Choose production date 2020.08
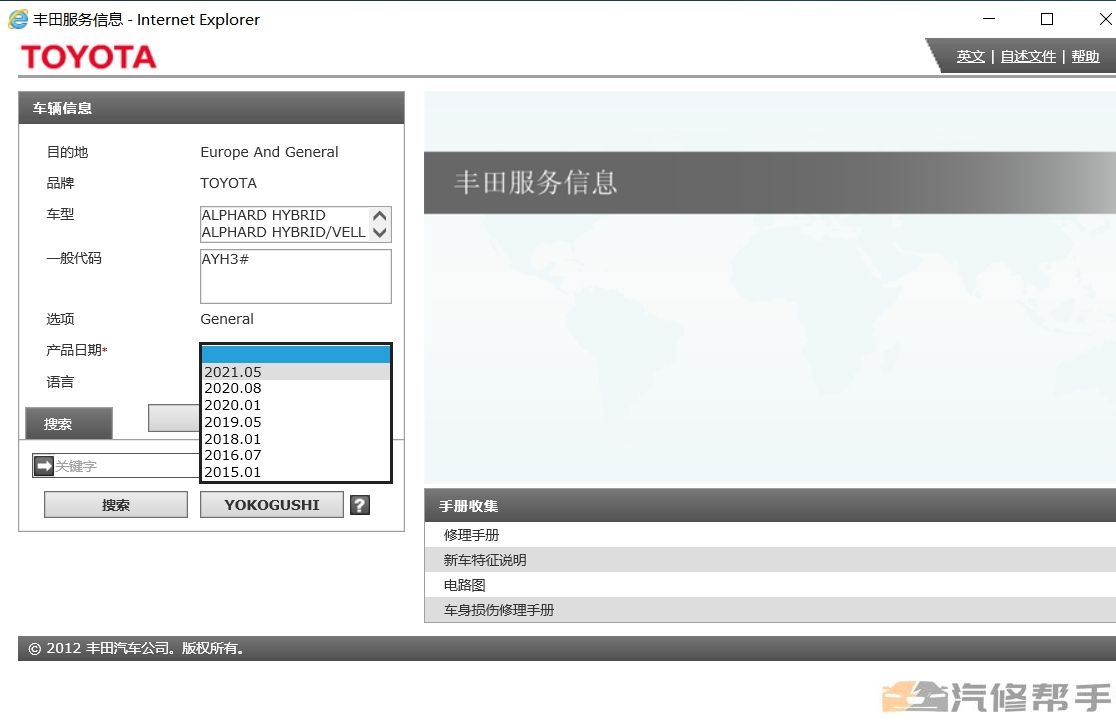 coord(295,388)
